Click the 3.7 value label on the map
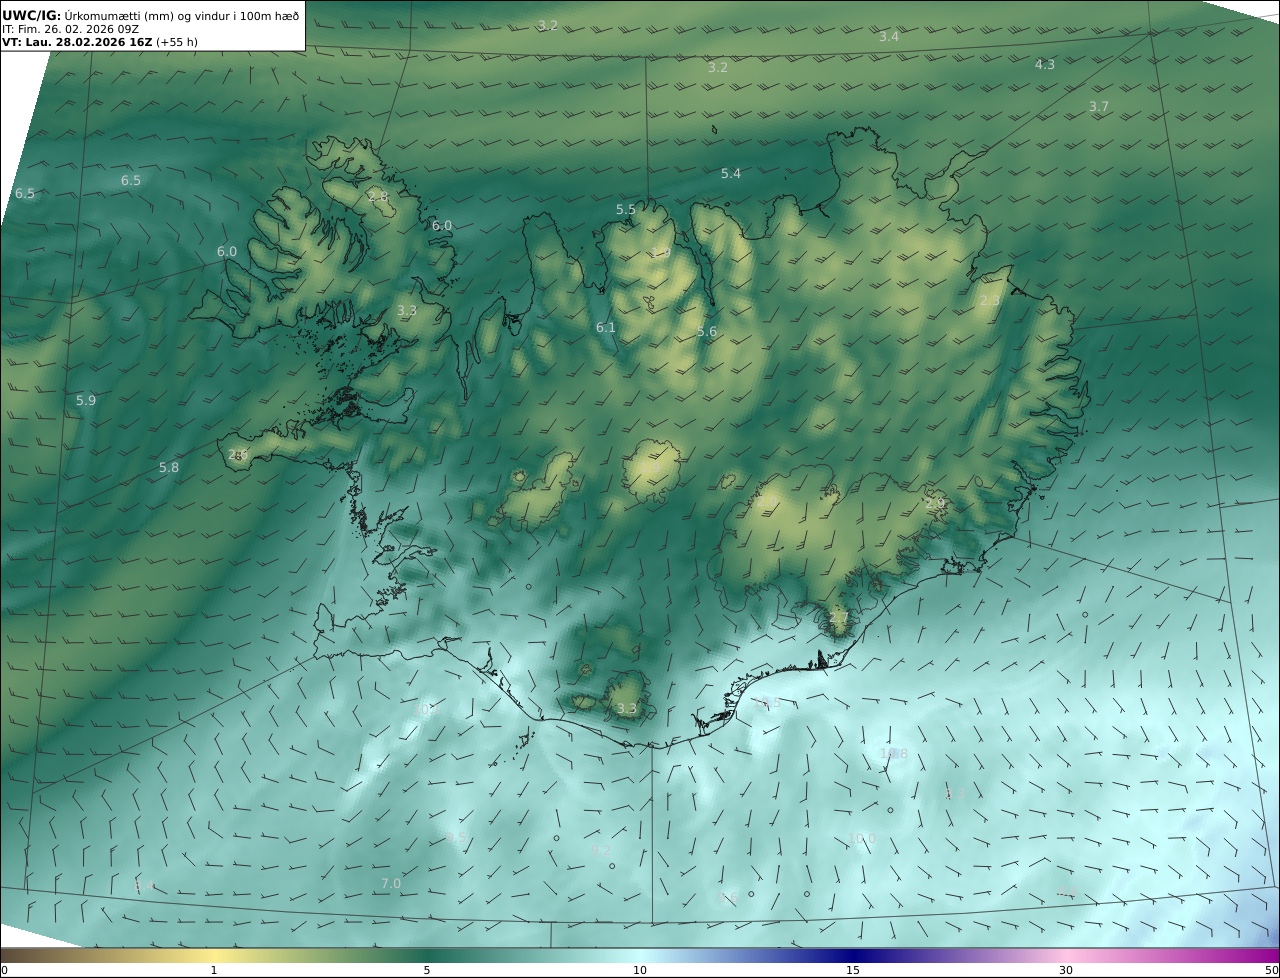1280x978 pixels. pyautogui.click(x=1098, y=106)
